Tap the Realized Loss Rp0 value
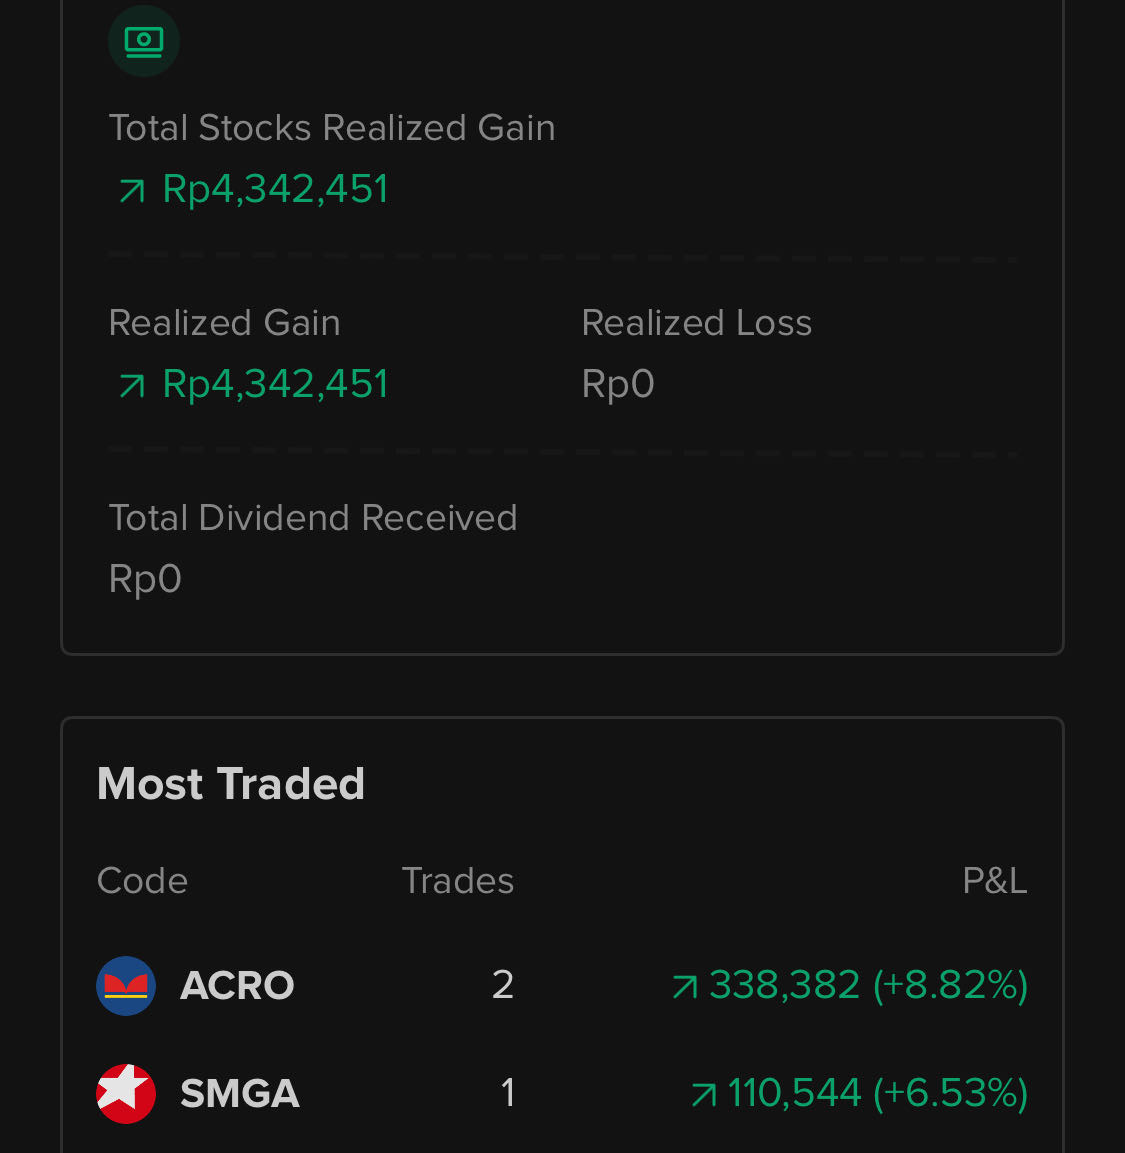This screenshot has width=1125, height=1153. (x=618, y=384)
